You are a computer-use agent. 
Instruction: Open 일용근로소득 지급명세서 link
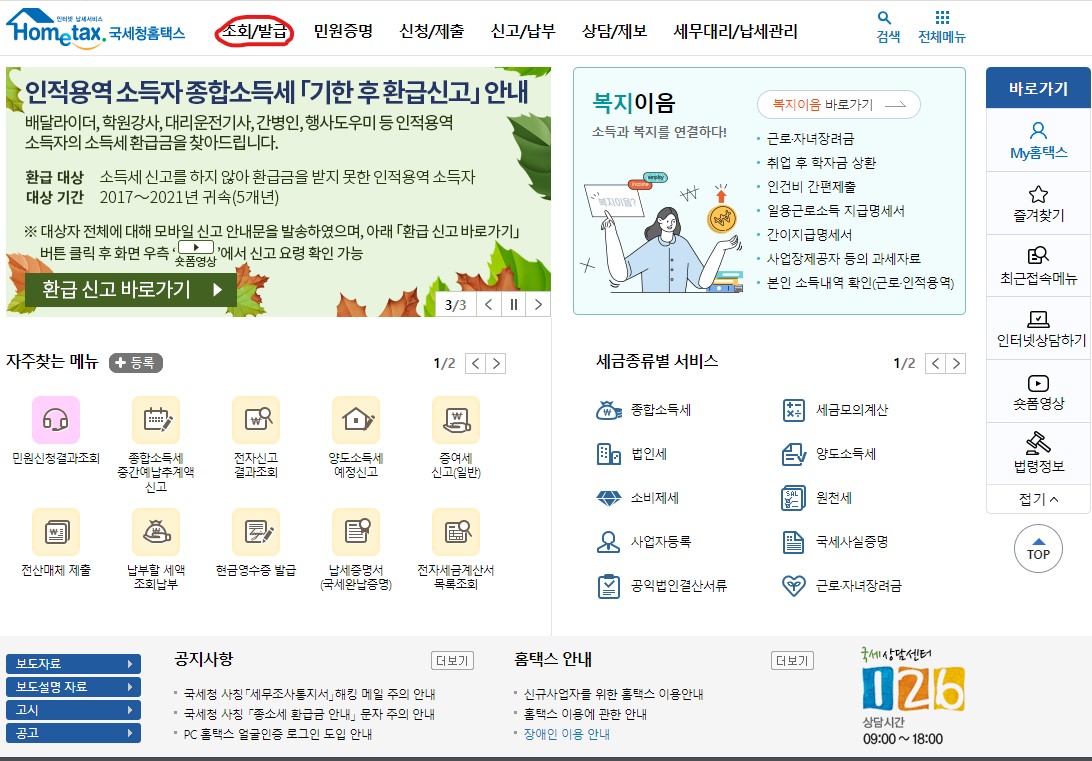click(836, 210)
